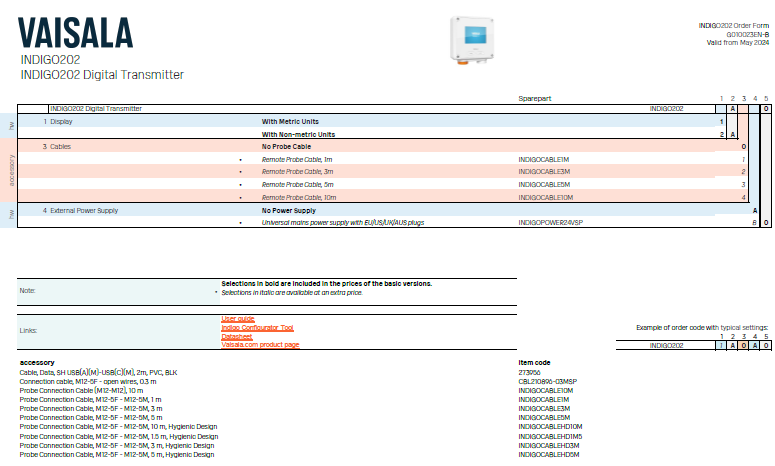775x466 pixels.
Task: Open the Indigo Configurator Tool link
Action: (x=257, y=328)
